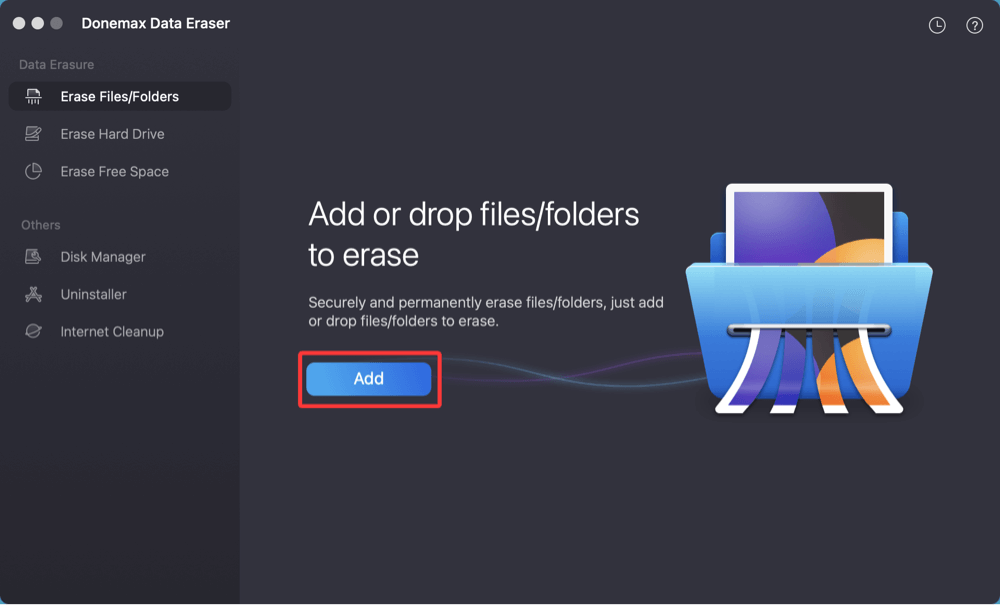Click the Disk Manager sidebar icon

(x=34, y=257)
